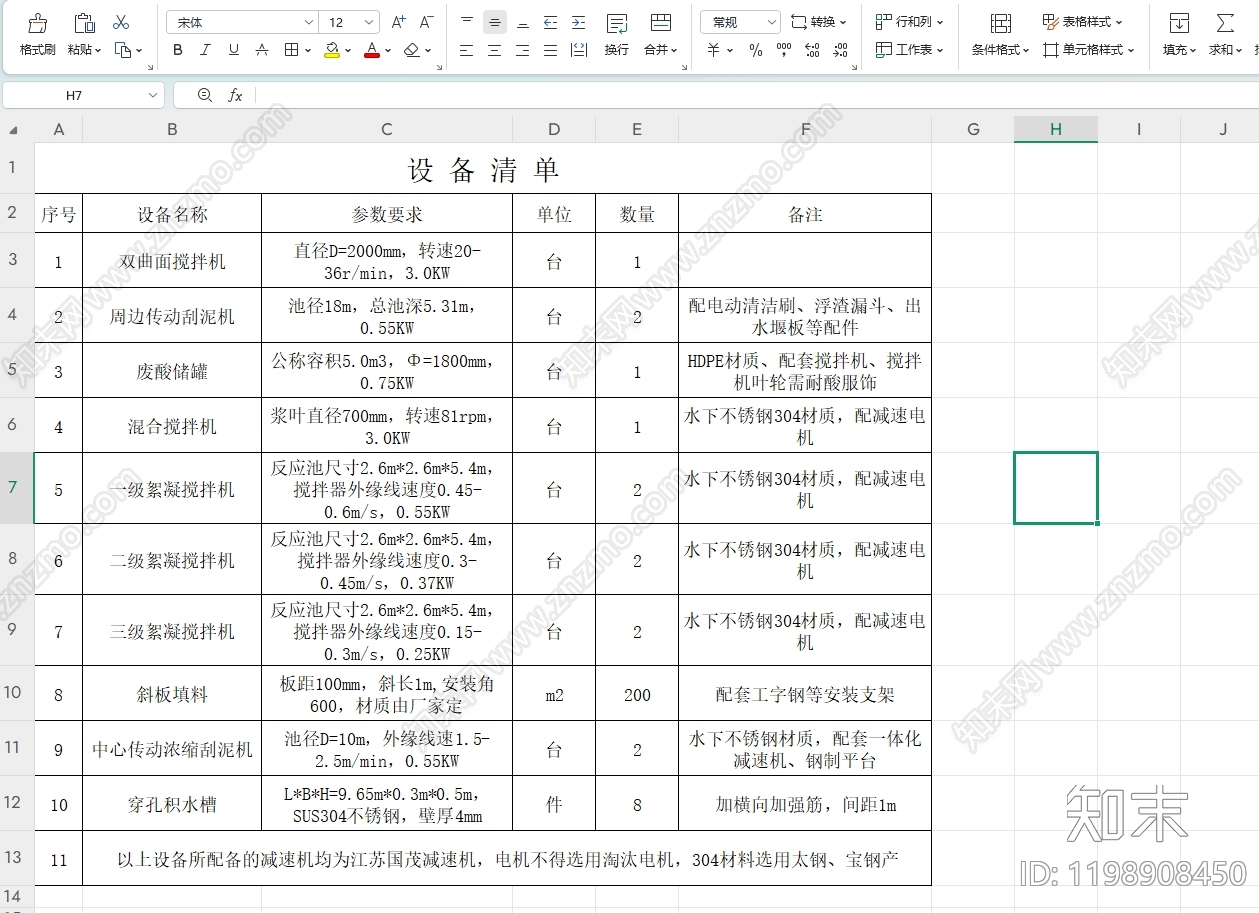Click the justify alignment icon
1259x913 pixels.
(550, 50)
